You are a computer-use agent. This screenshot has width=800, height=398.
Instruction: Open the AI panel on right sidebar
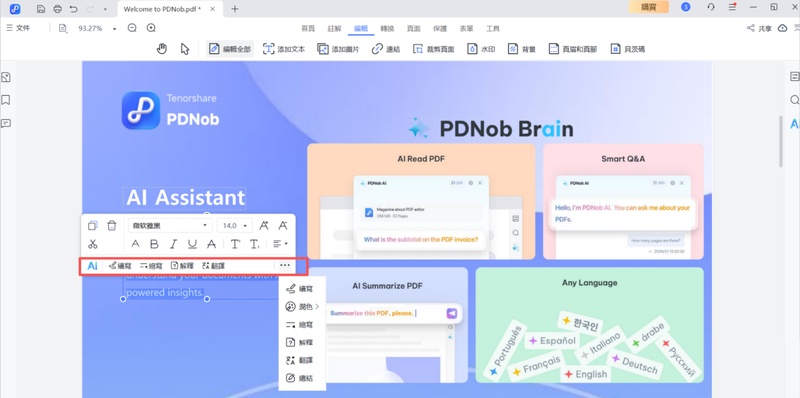[795, 123]
